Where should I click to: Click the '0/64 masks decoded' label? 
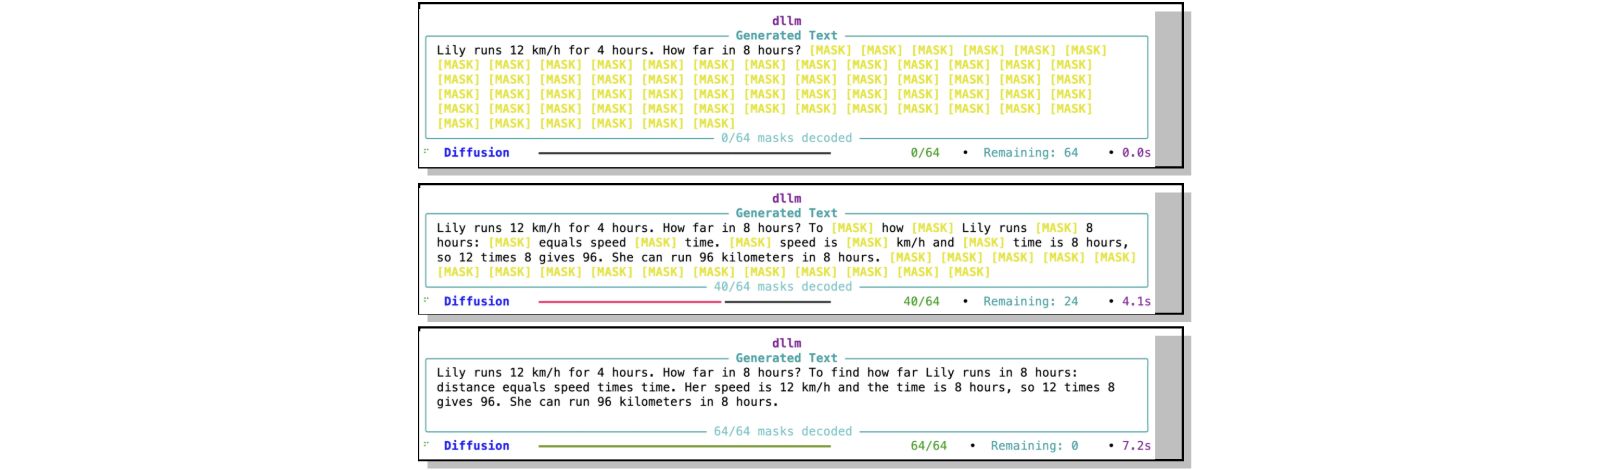click(786, 138)
